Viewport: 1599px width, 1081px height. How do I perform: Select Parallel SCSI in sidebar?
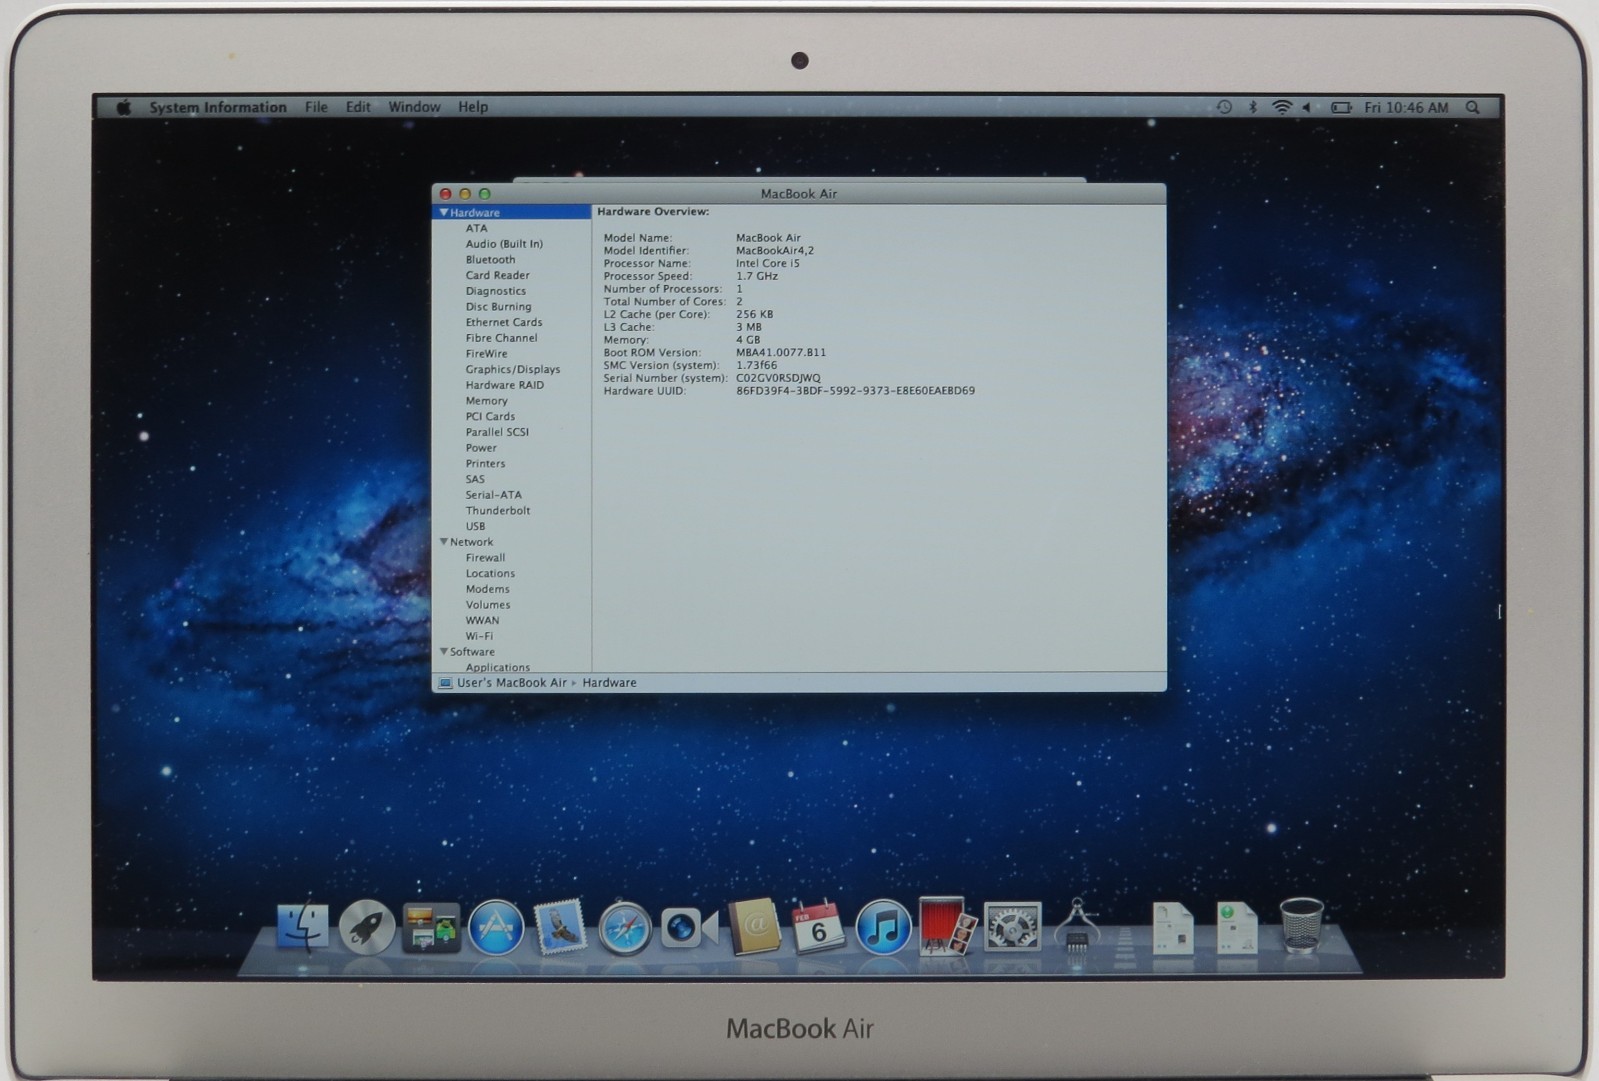(497, 432)
